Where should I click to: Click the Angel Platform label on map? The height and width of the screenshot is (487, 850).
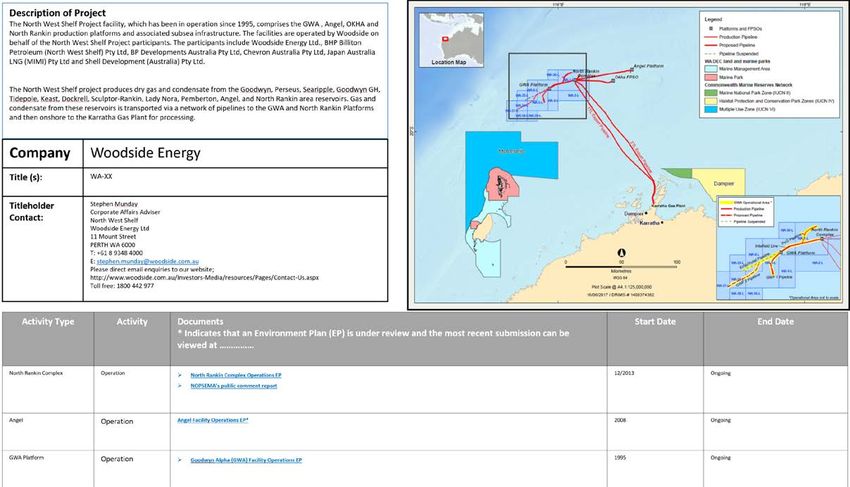click(648, 66)
